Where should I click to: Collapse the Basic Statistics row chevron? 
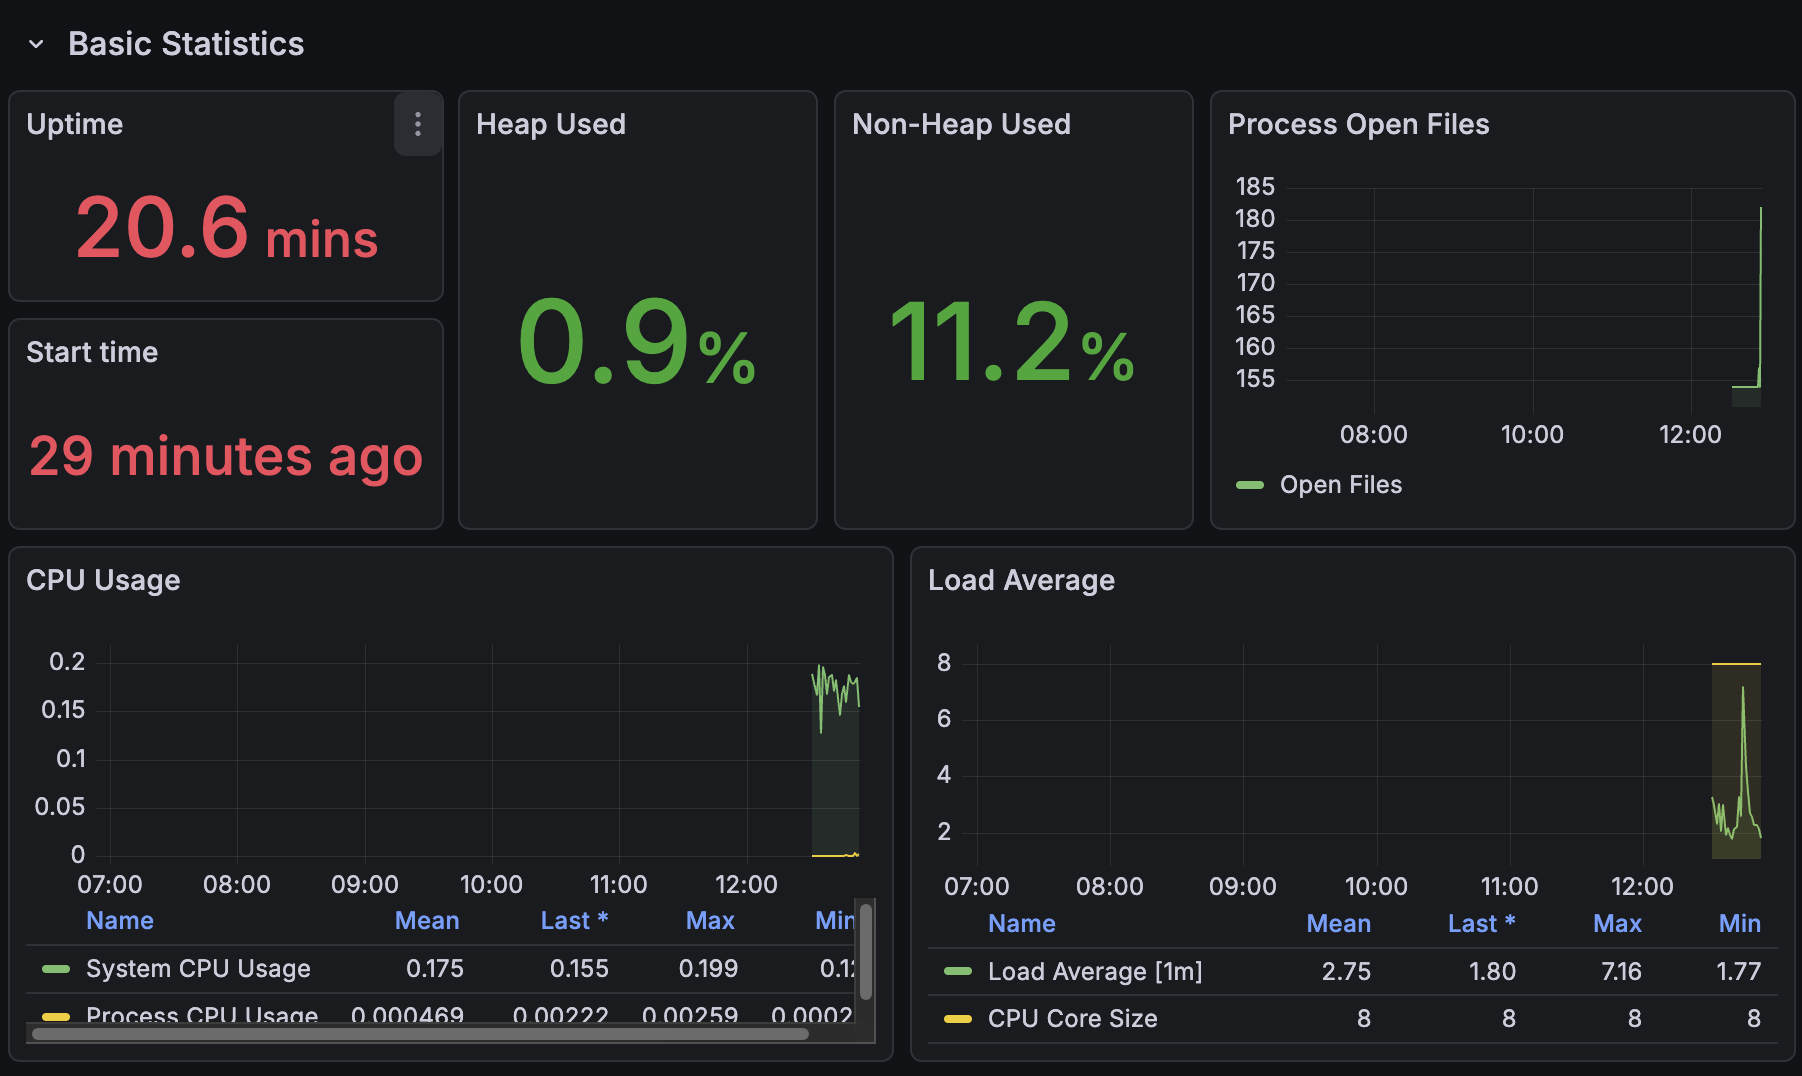coord(36,44)
